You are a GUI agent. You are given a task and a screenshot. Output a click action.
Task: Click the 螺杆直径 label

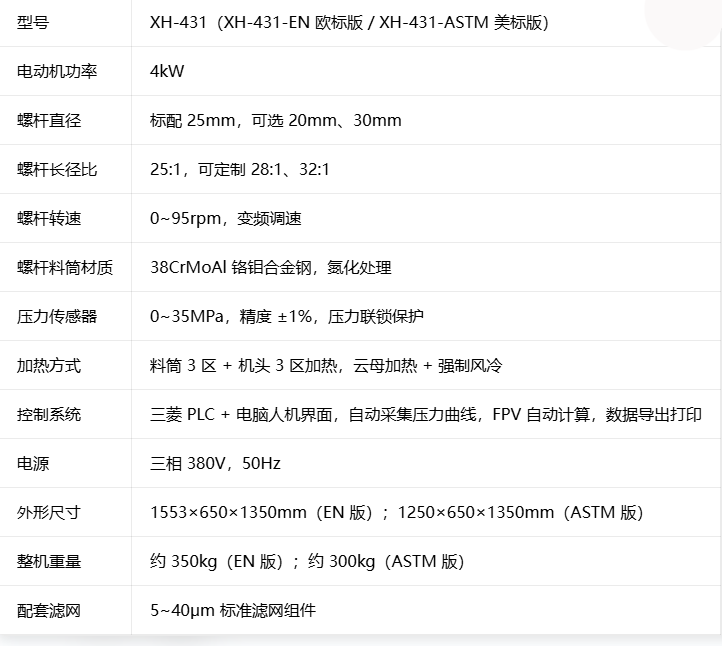pos(49,121)
